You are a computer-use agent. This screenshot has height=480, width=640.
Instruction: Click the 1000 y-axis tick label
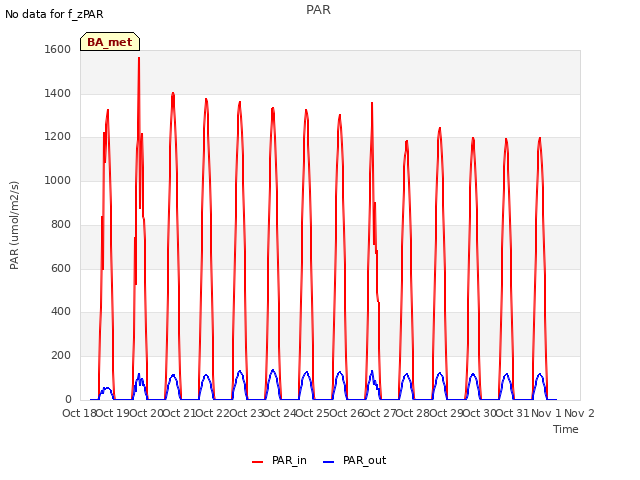point(58,180)
